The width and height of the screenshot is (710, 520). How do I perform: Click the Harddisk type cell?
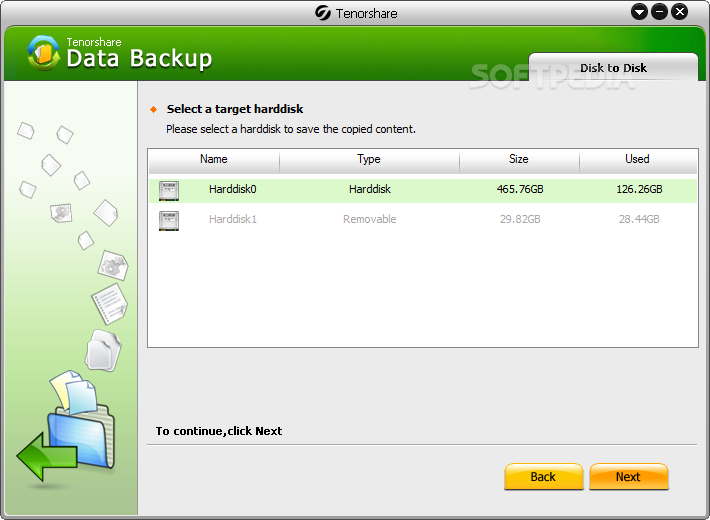pyautogui.click(x=369, y=189)
